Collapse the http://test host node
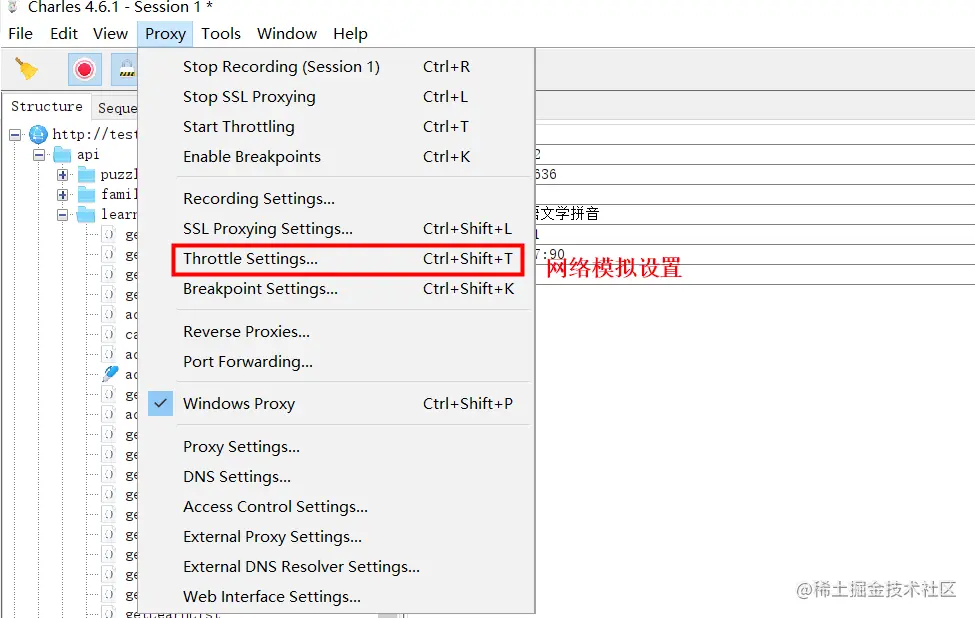The height and width of the screenshot is (618, 975). click(15, 134)
